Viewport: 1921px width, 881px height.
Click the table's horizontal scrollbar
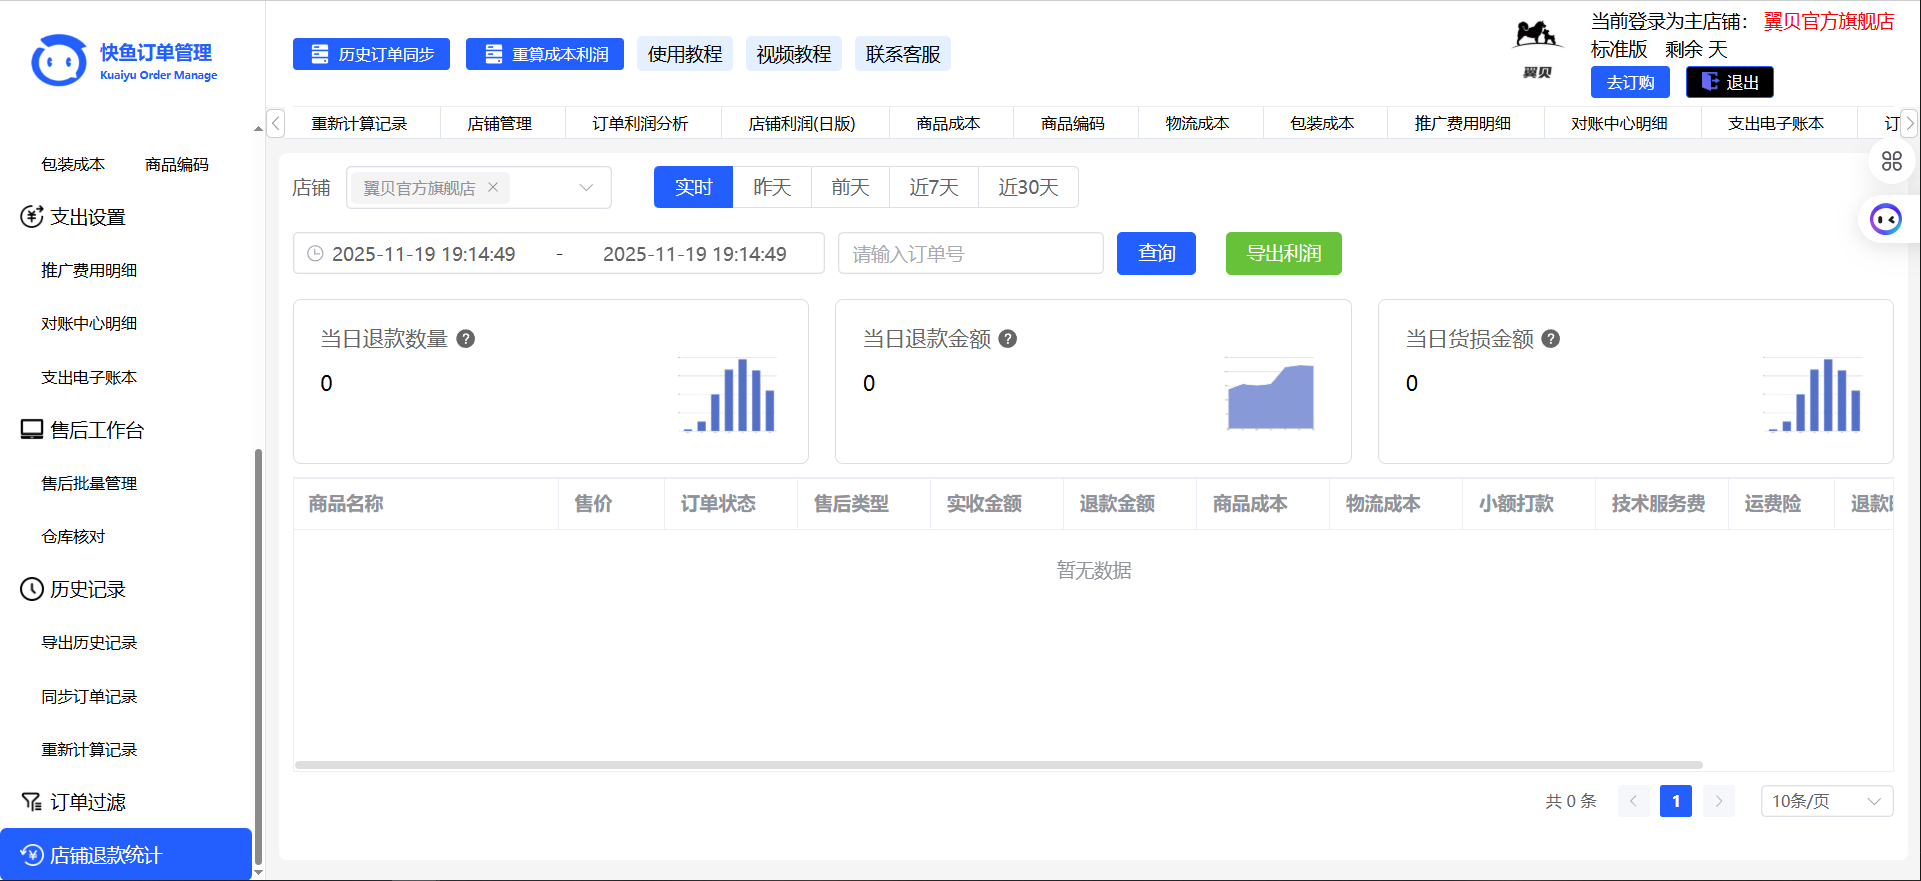tap(998, 765)
